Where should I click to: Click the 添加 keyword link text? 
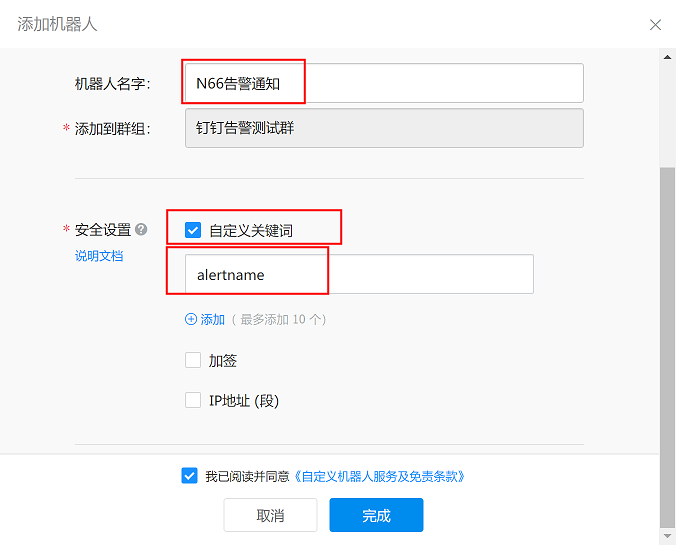[213, 319]
